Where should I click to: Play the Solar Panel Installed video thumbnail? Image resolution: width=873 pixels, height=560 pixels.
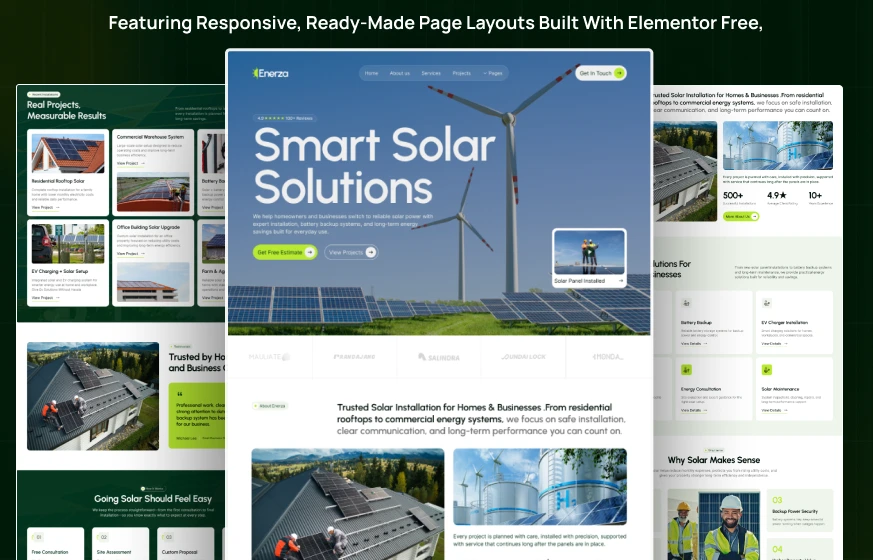(589, 252)
